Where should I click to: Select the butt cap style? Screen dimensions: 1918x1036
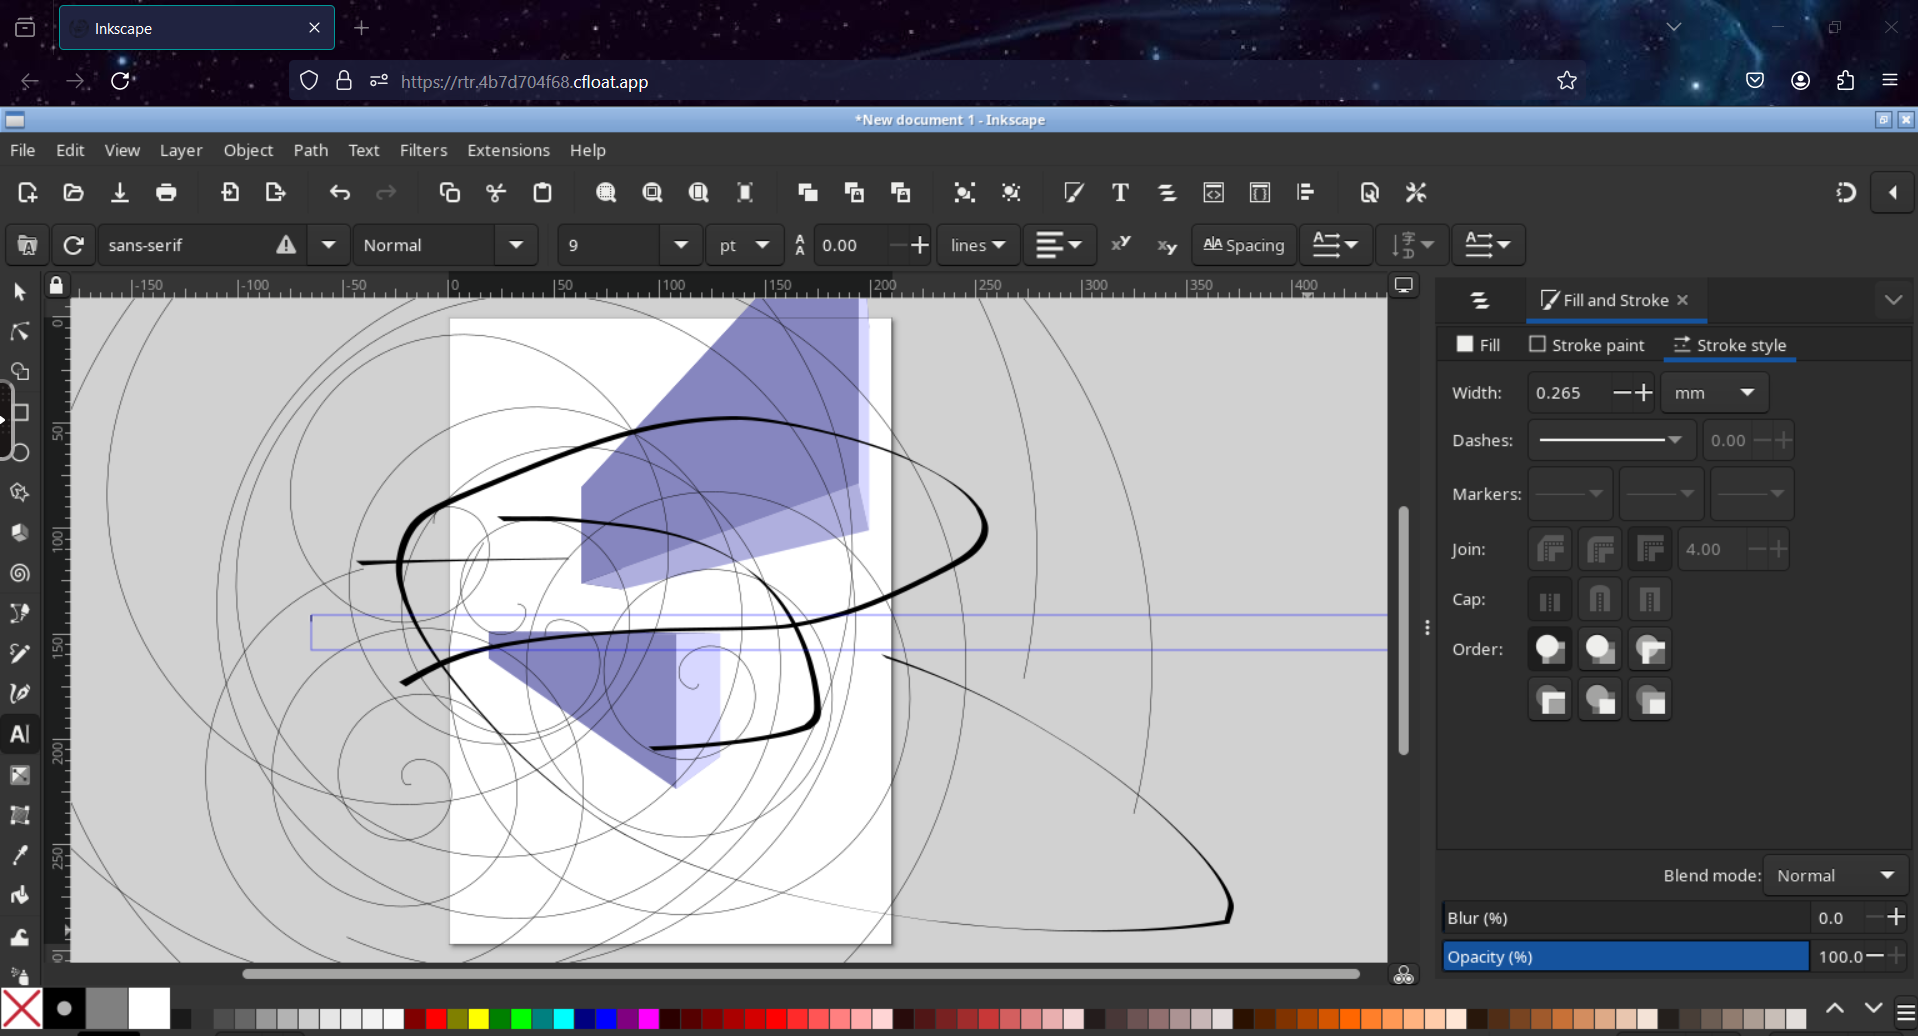click(1550, 600)
